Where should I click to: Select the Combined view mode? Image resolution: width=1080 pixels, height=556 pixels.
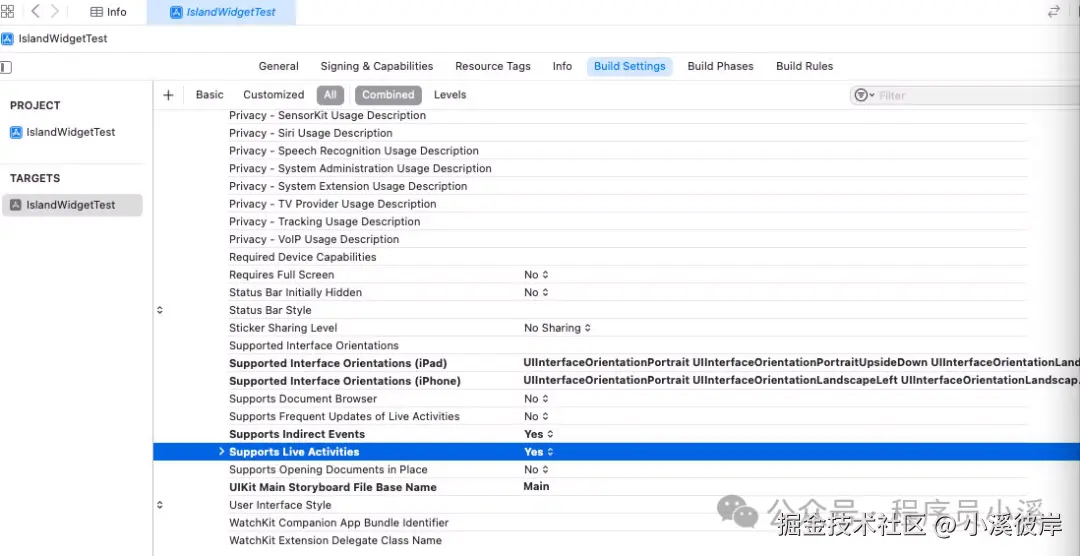(x=388, y=95)
